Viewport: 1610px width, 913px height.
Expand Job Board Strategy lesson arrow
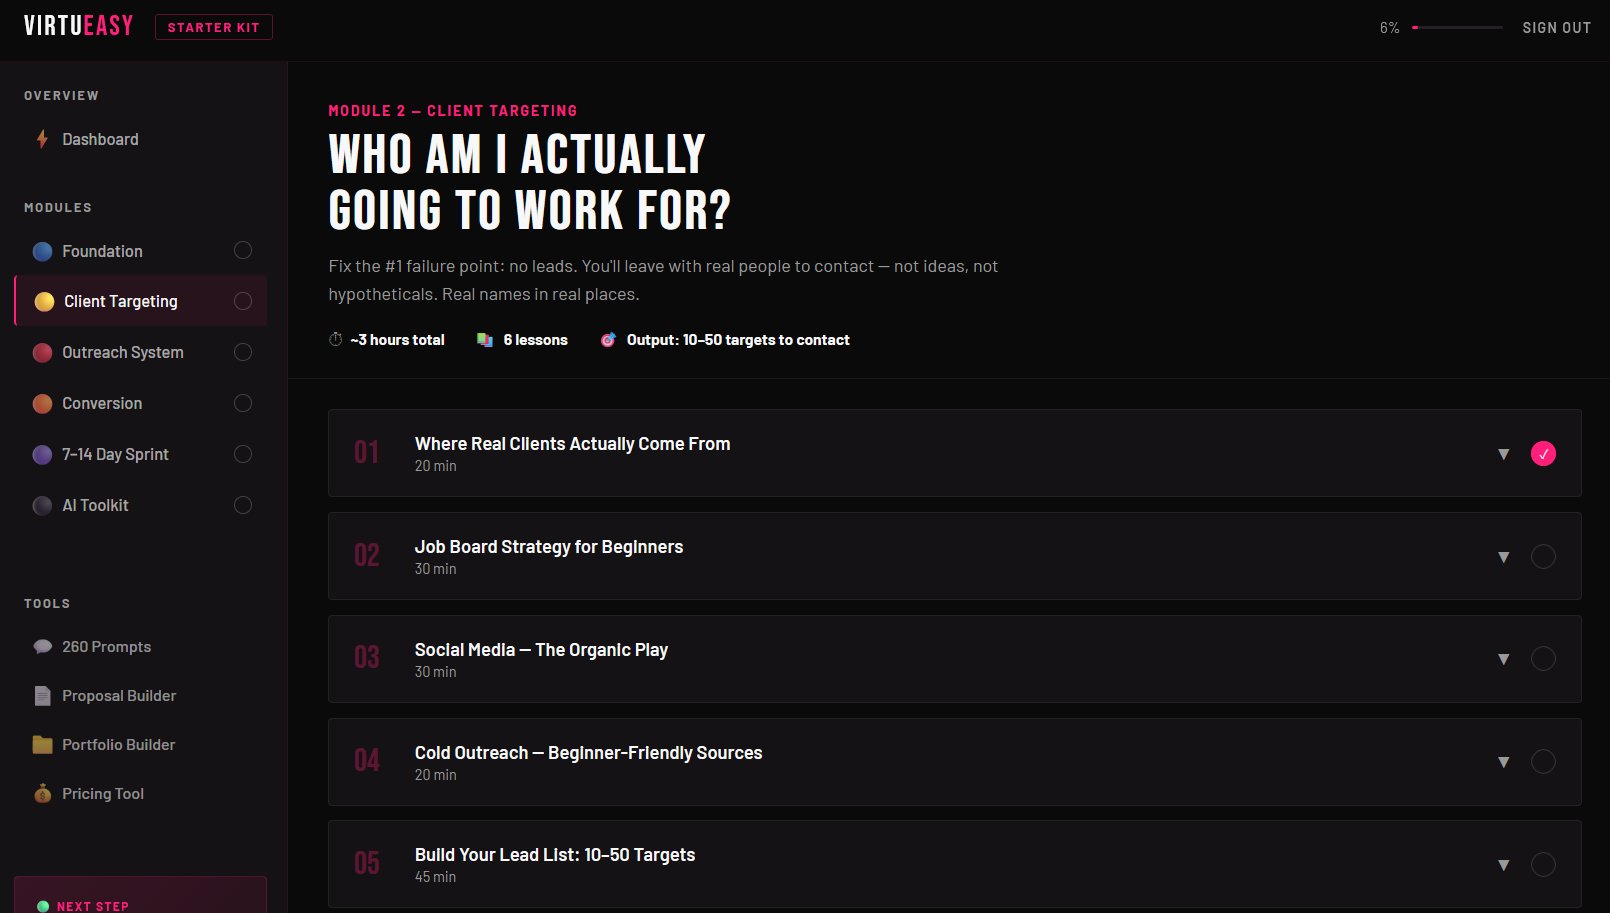click(1503, 557)
